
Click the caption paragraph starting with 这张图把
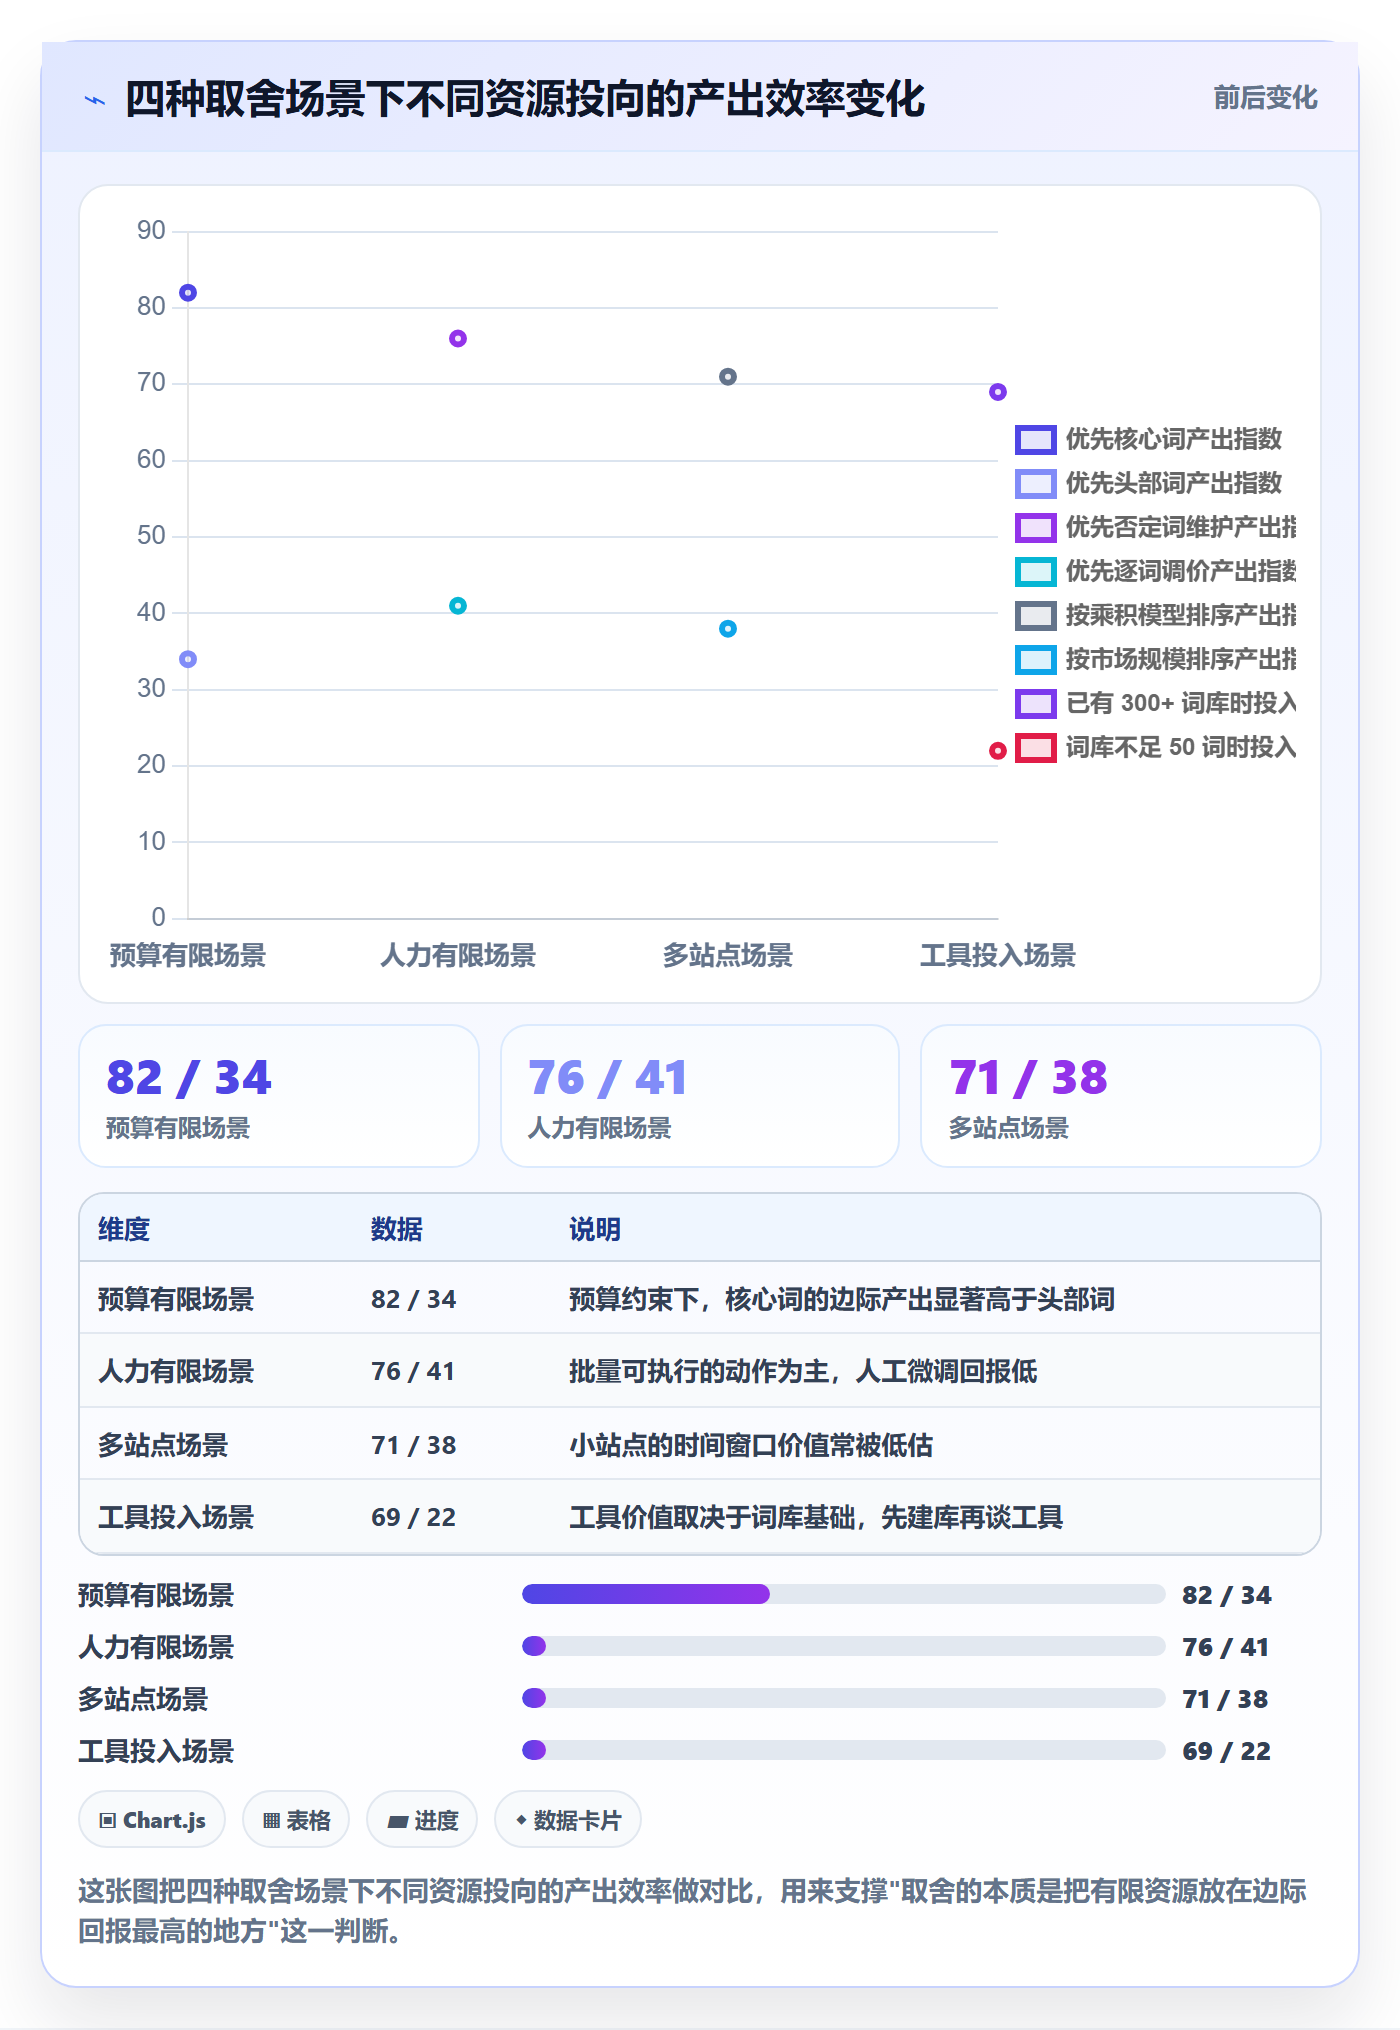pyautogui.click(x=693, y=1911)
